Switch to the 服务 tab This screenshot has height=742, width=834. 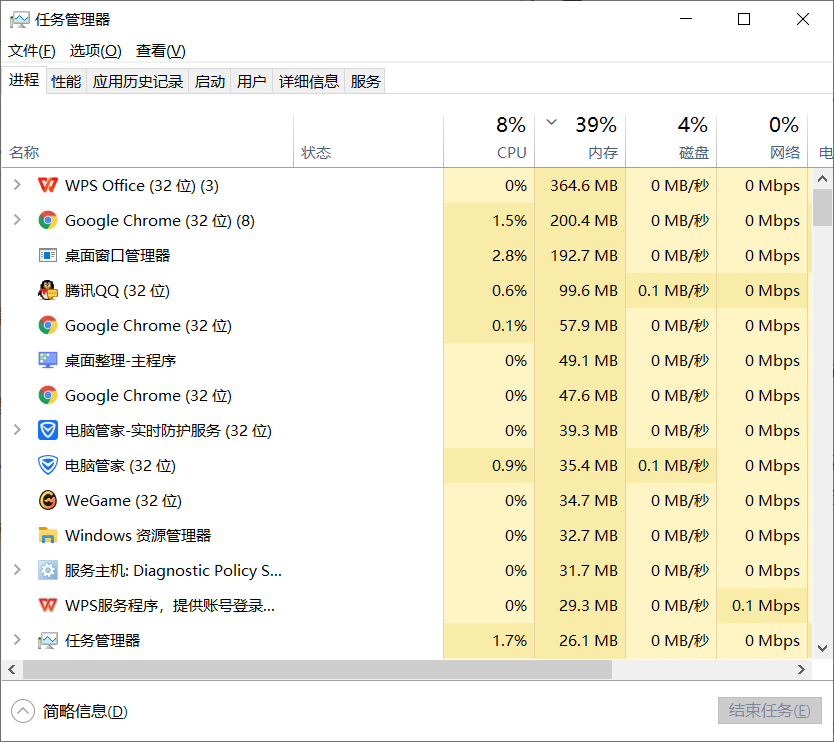(x=365, y=81)
